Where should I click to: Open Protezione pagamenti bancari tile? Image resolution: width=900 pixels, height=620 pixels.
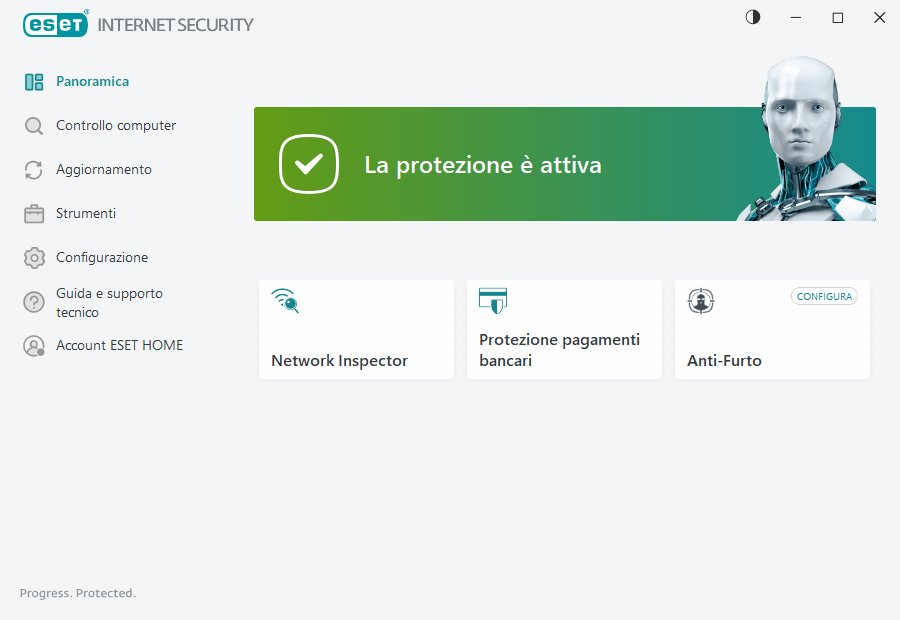564,330
